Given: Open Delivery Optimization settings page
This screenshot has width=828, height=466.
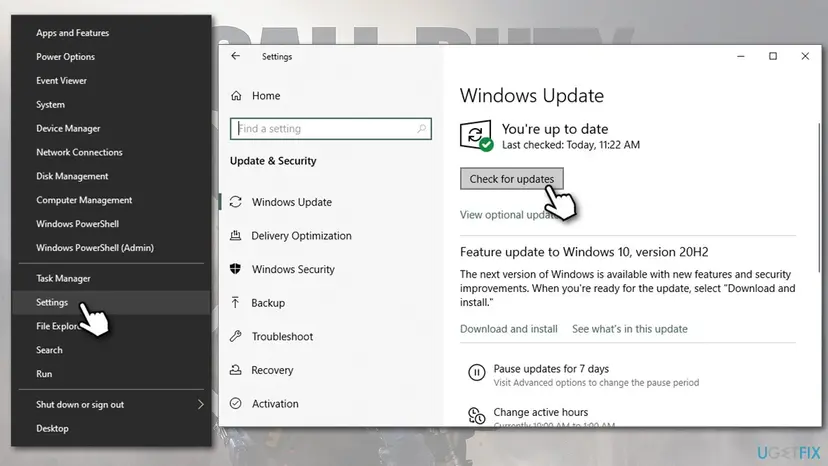Looking at the screenshot, I should [302, 236].
